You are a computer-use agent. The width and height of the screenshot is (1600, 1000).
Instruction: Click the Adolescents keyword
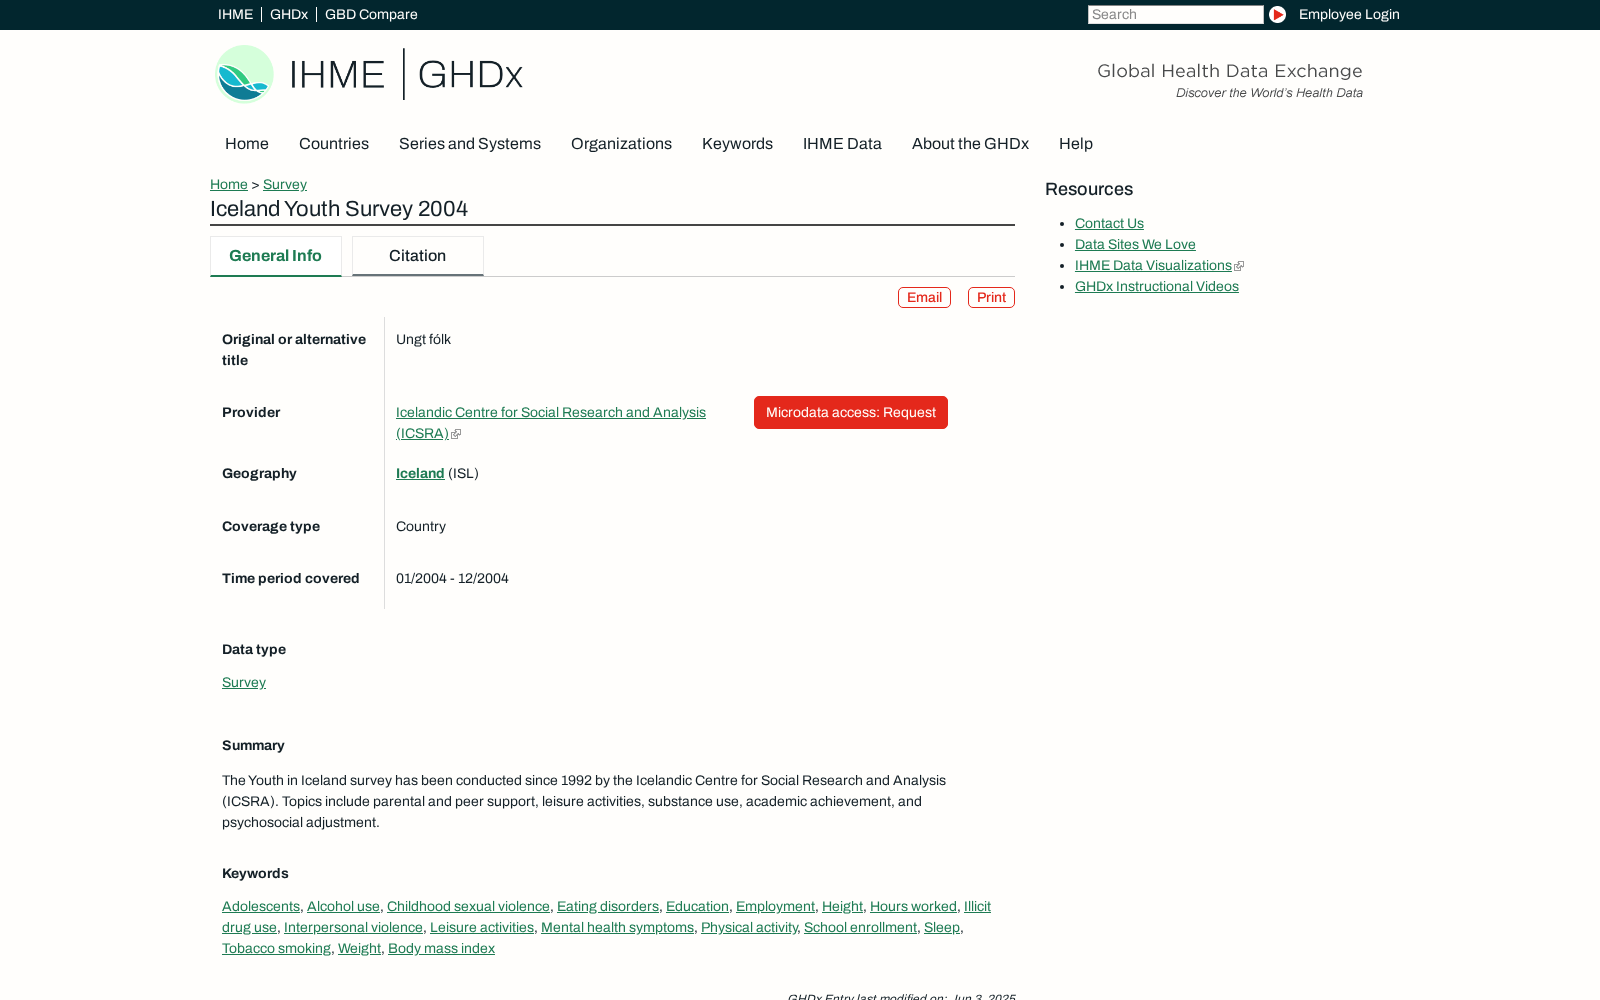(x=261, y=906)
